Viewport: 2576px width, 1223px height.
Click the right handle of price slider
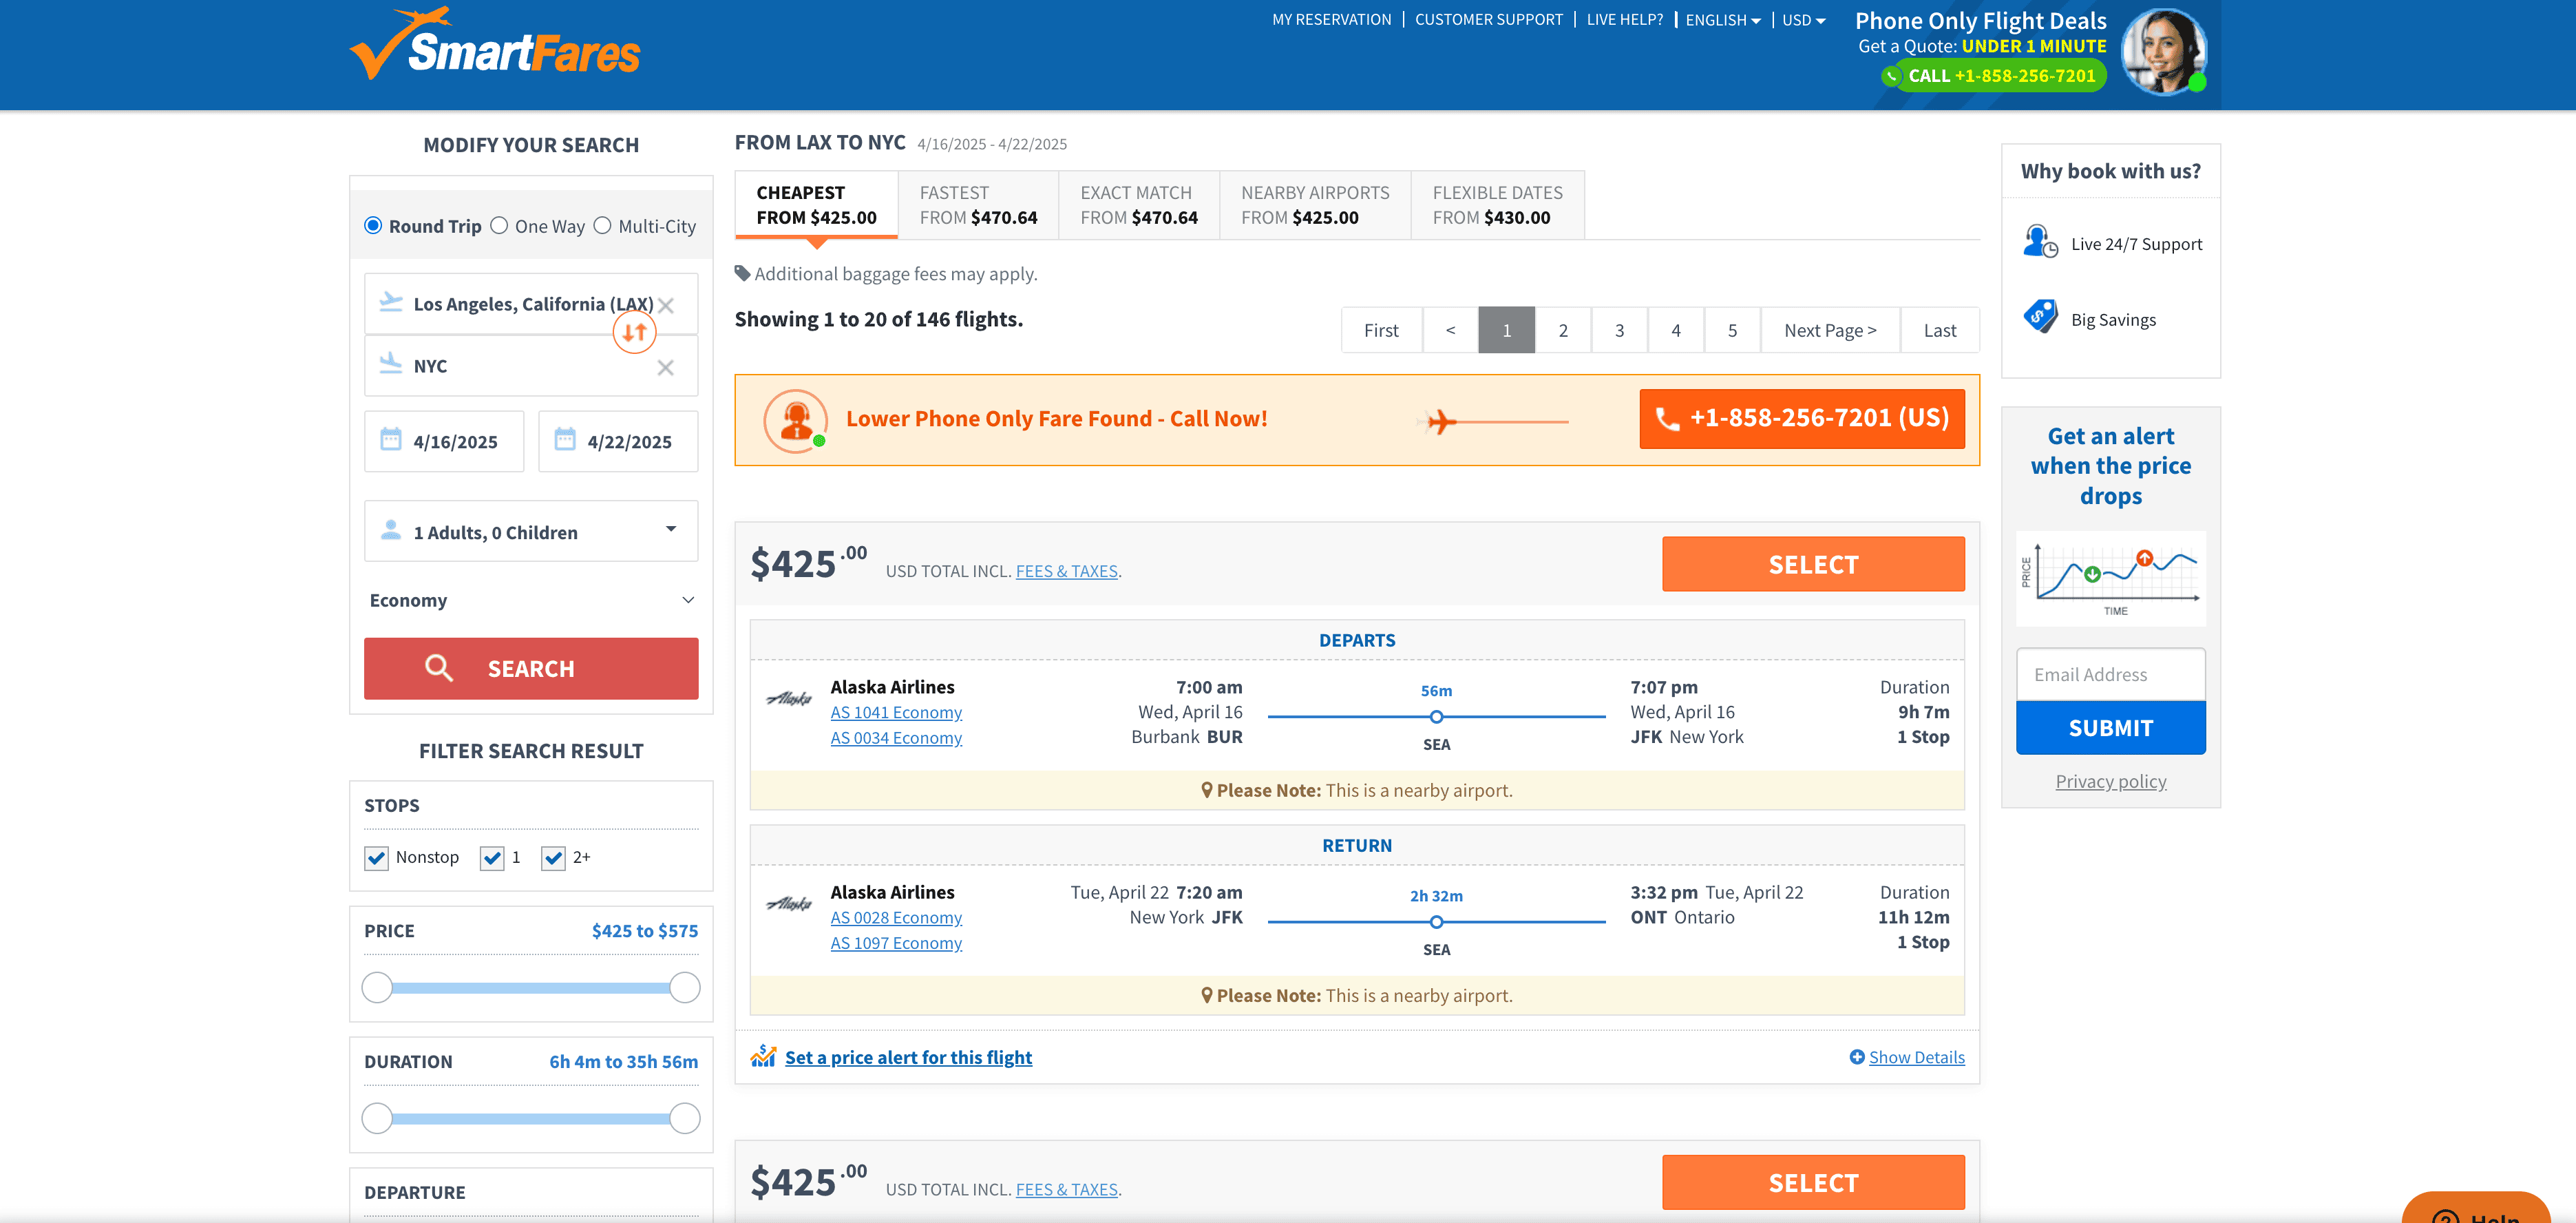pos(685,988)
